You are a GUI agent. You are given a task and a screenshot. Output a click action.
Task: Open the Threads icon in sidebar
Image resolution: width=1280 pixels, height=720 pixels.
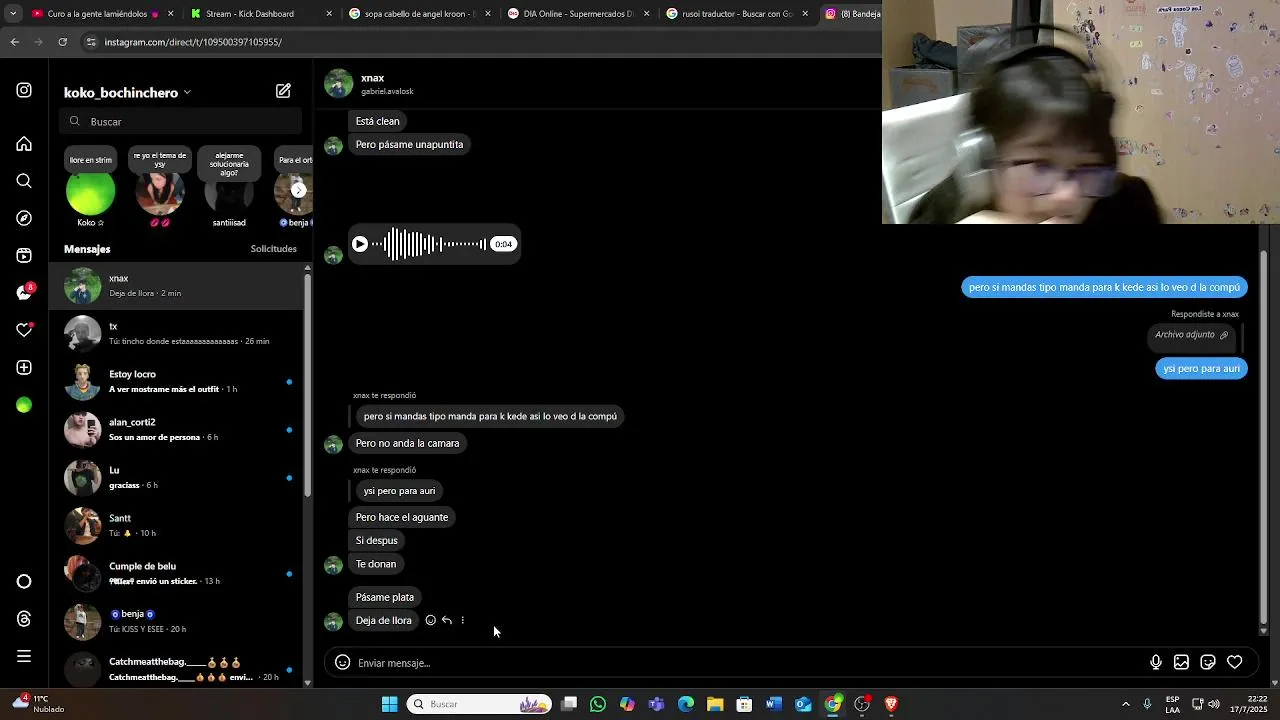click(x=24, y=619)
